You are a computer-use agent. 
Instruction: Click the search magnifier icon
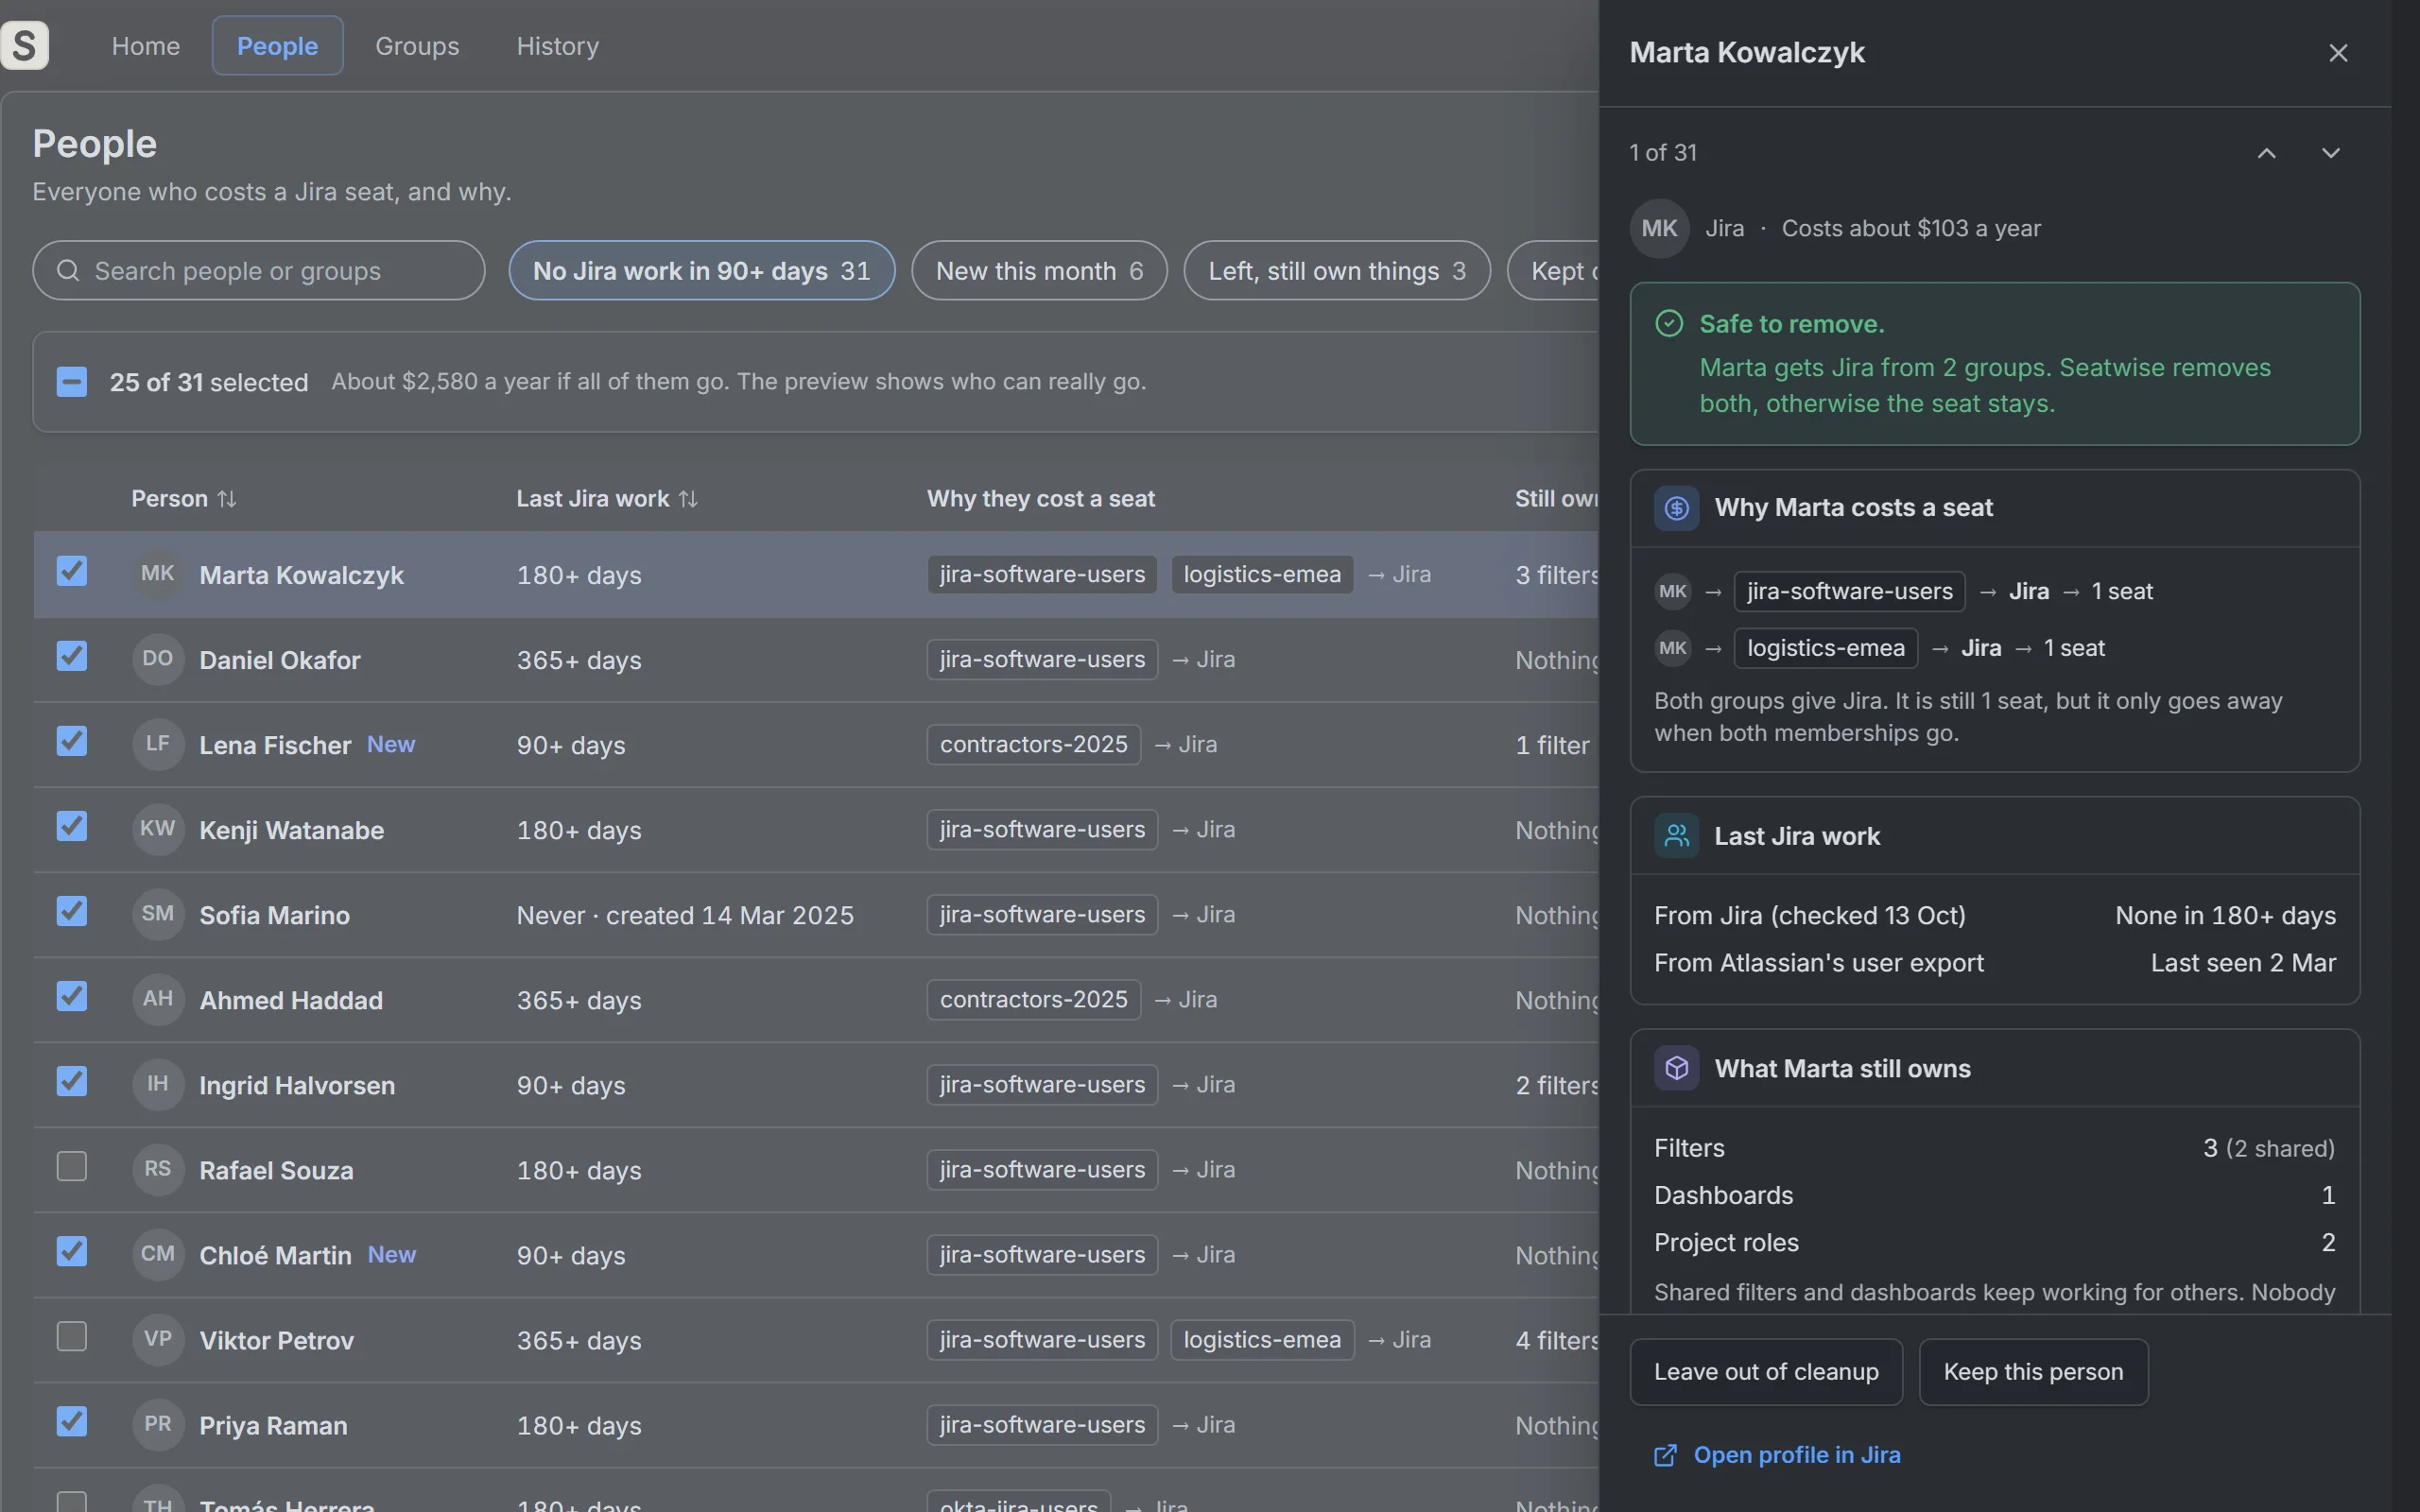tap(68, 270)
